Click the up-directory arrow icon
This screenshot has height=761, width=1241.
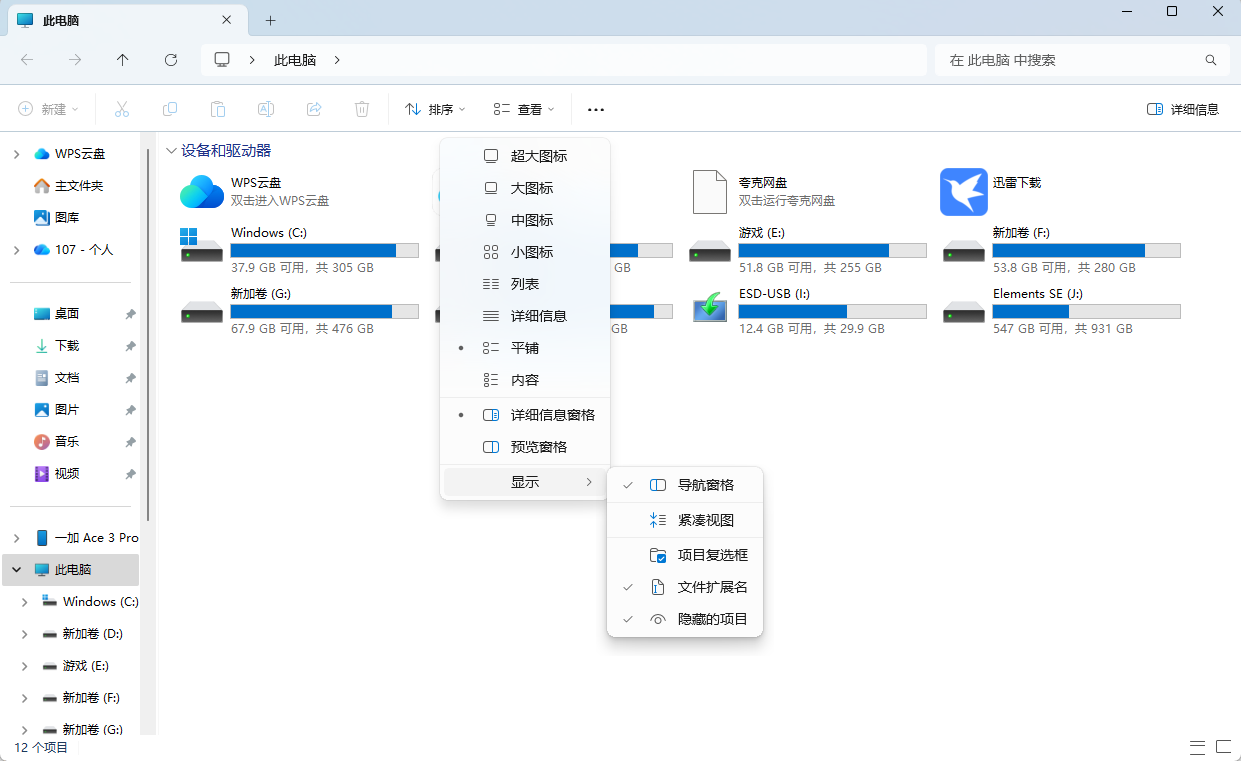coord(123,60)
